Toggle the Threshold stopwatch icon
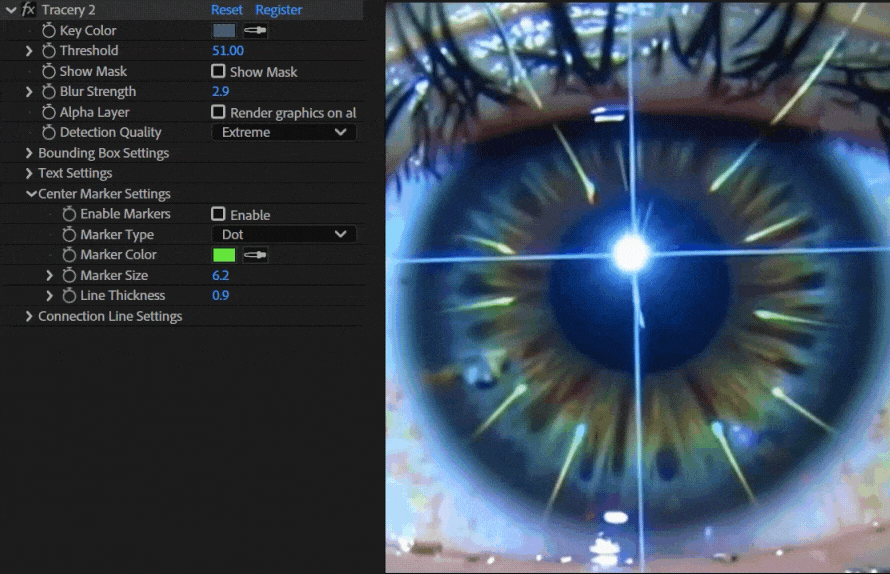 [49, 51]
